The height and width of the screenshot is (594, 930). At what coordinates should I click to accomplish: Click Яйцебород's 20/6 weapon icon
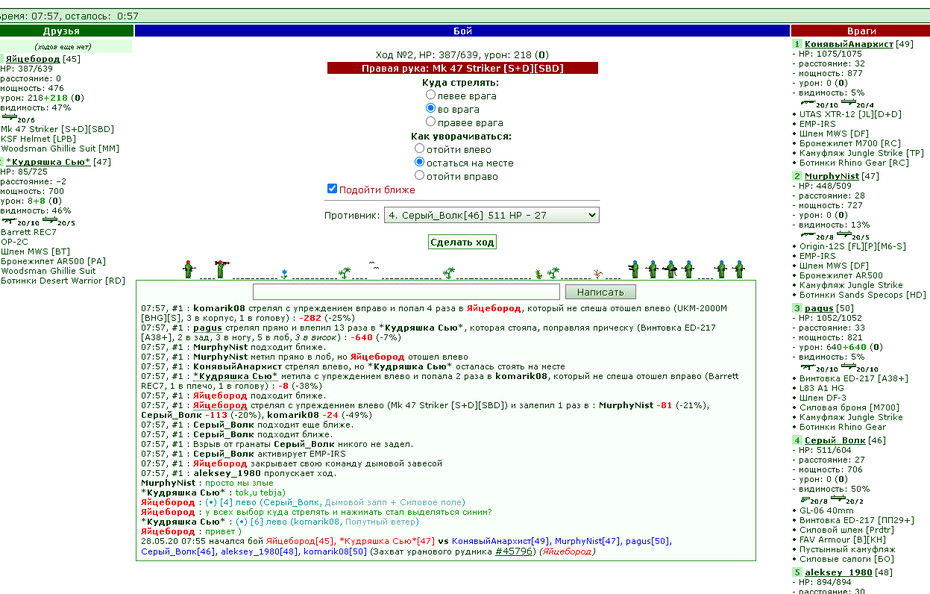point(9,117)
